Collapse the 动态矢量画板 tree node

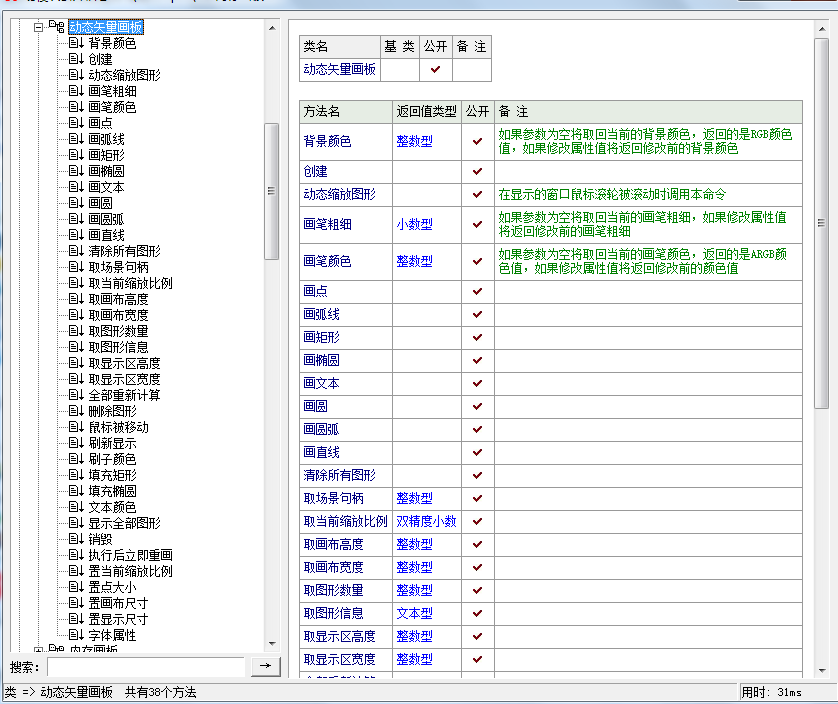[38, 27]
